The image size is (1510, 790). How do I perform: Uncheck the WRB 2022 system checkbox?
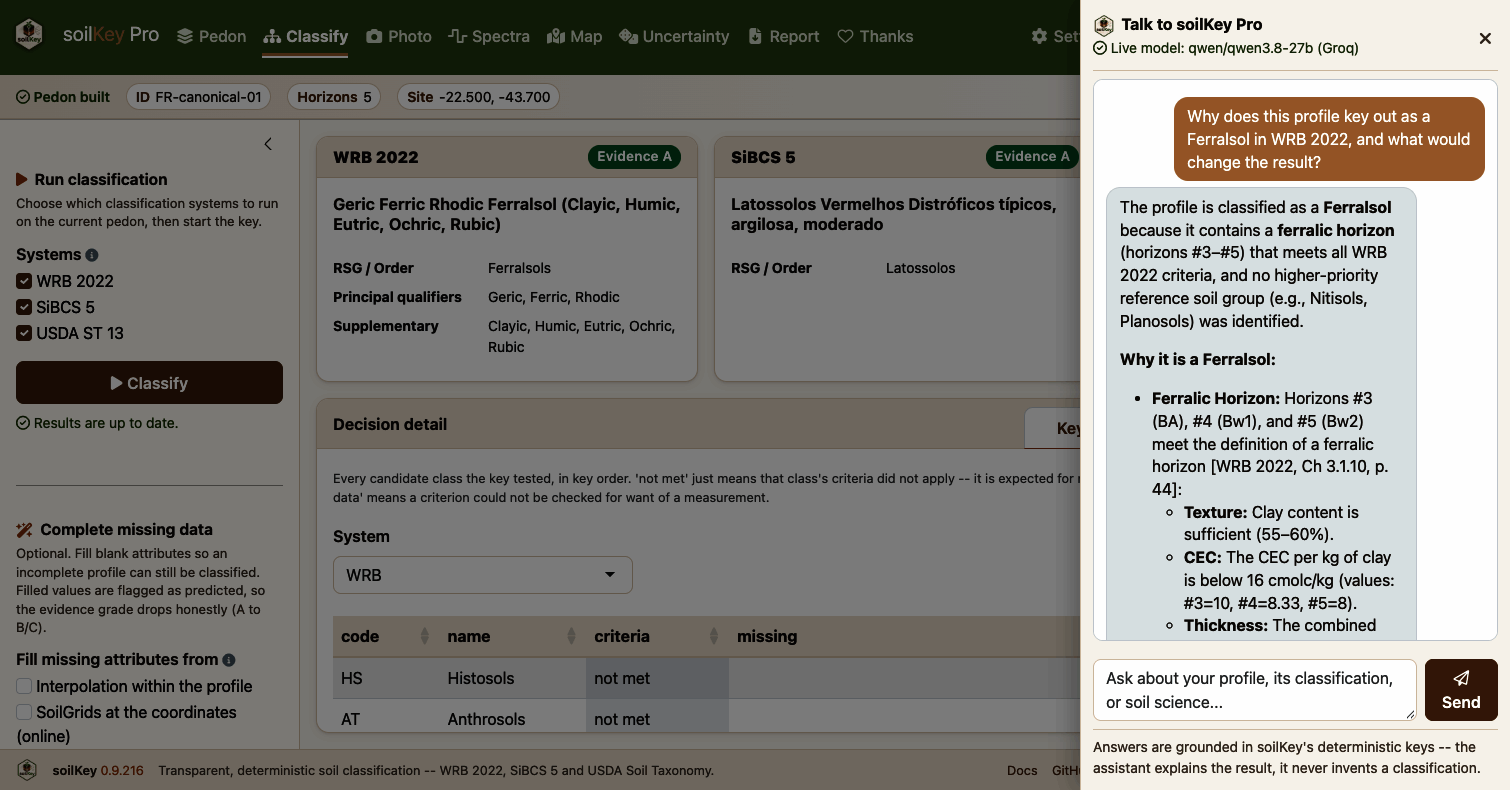coord(24,281)
